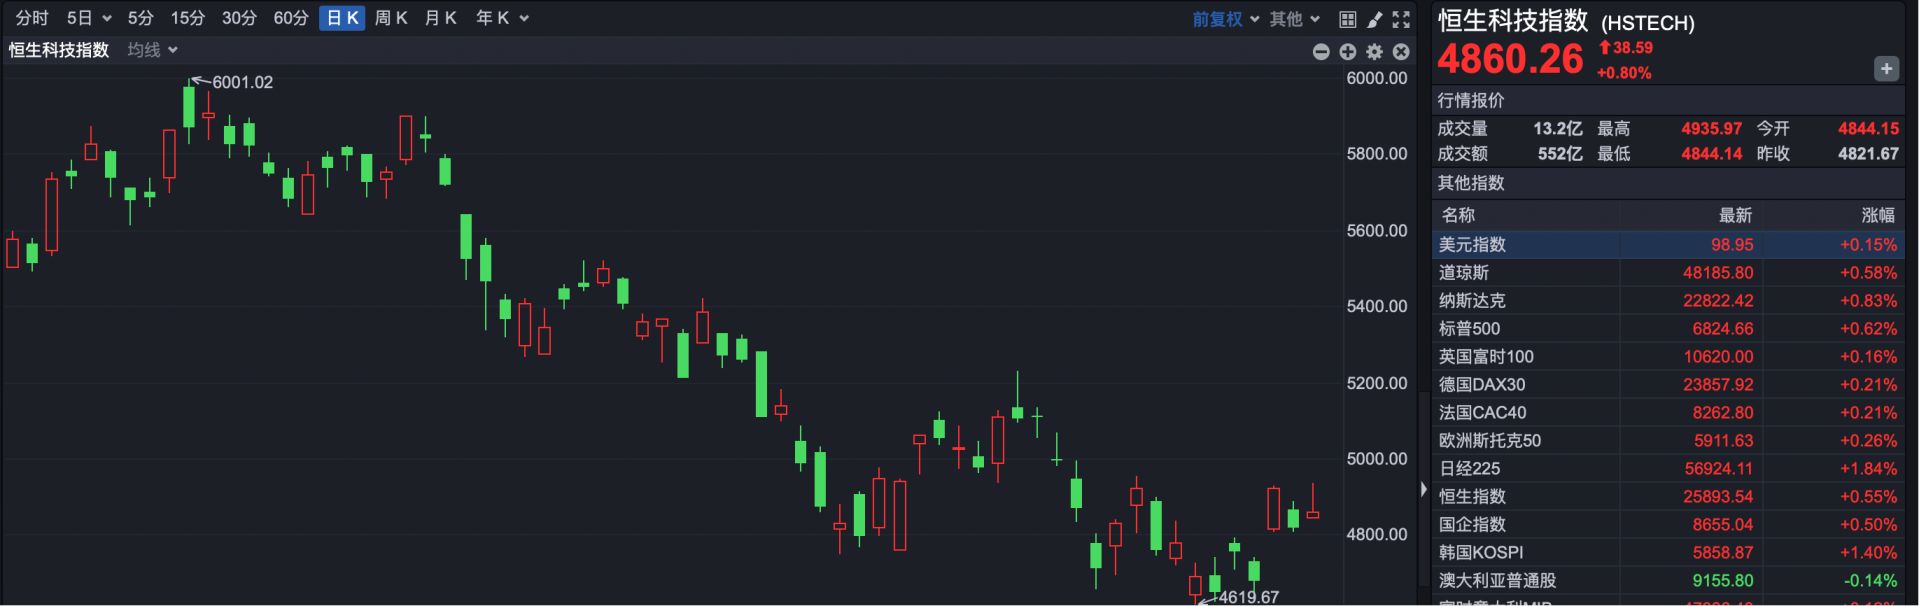Open chart settings gear
The width and height of the screenshot is (1919, 606).
coord(1375,51)
